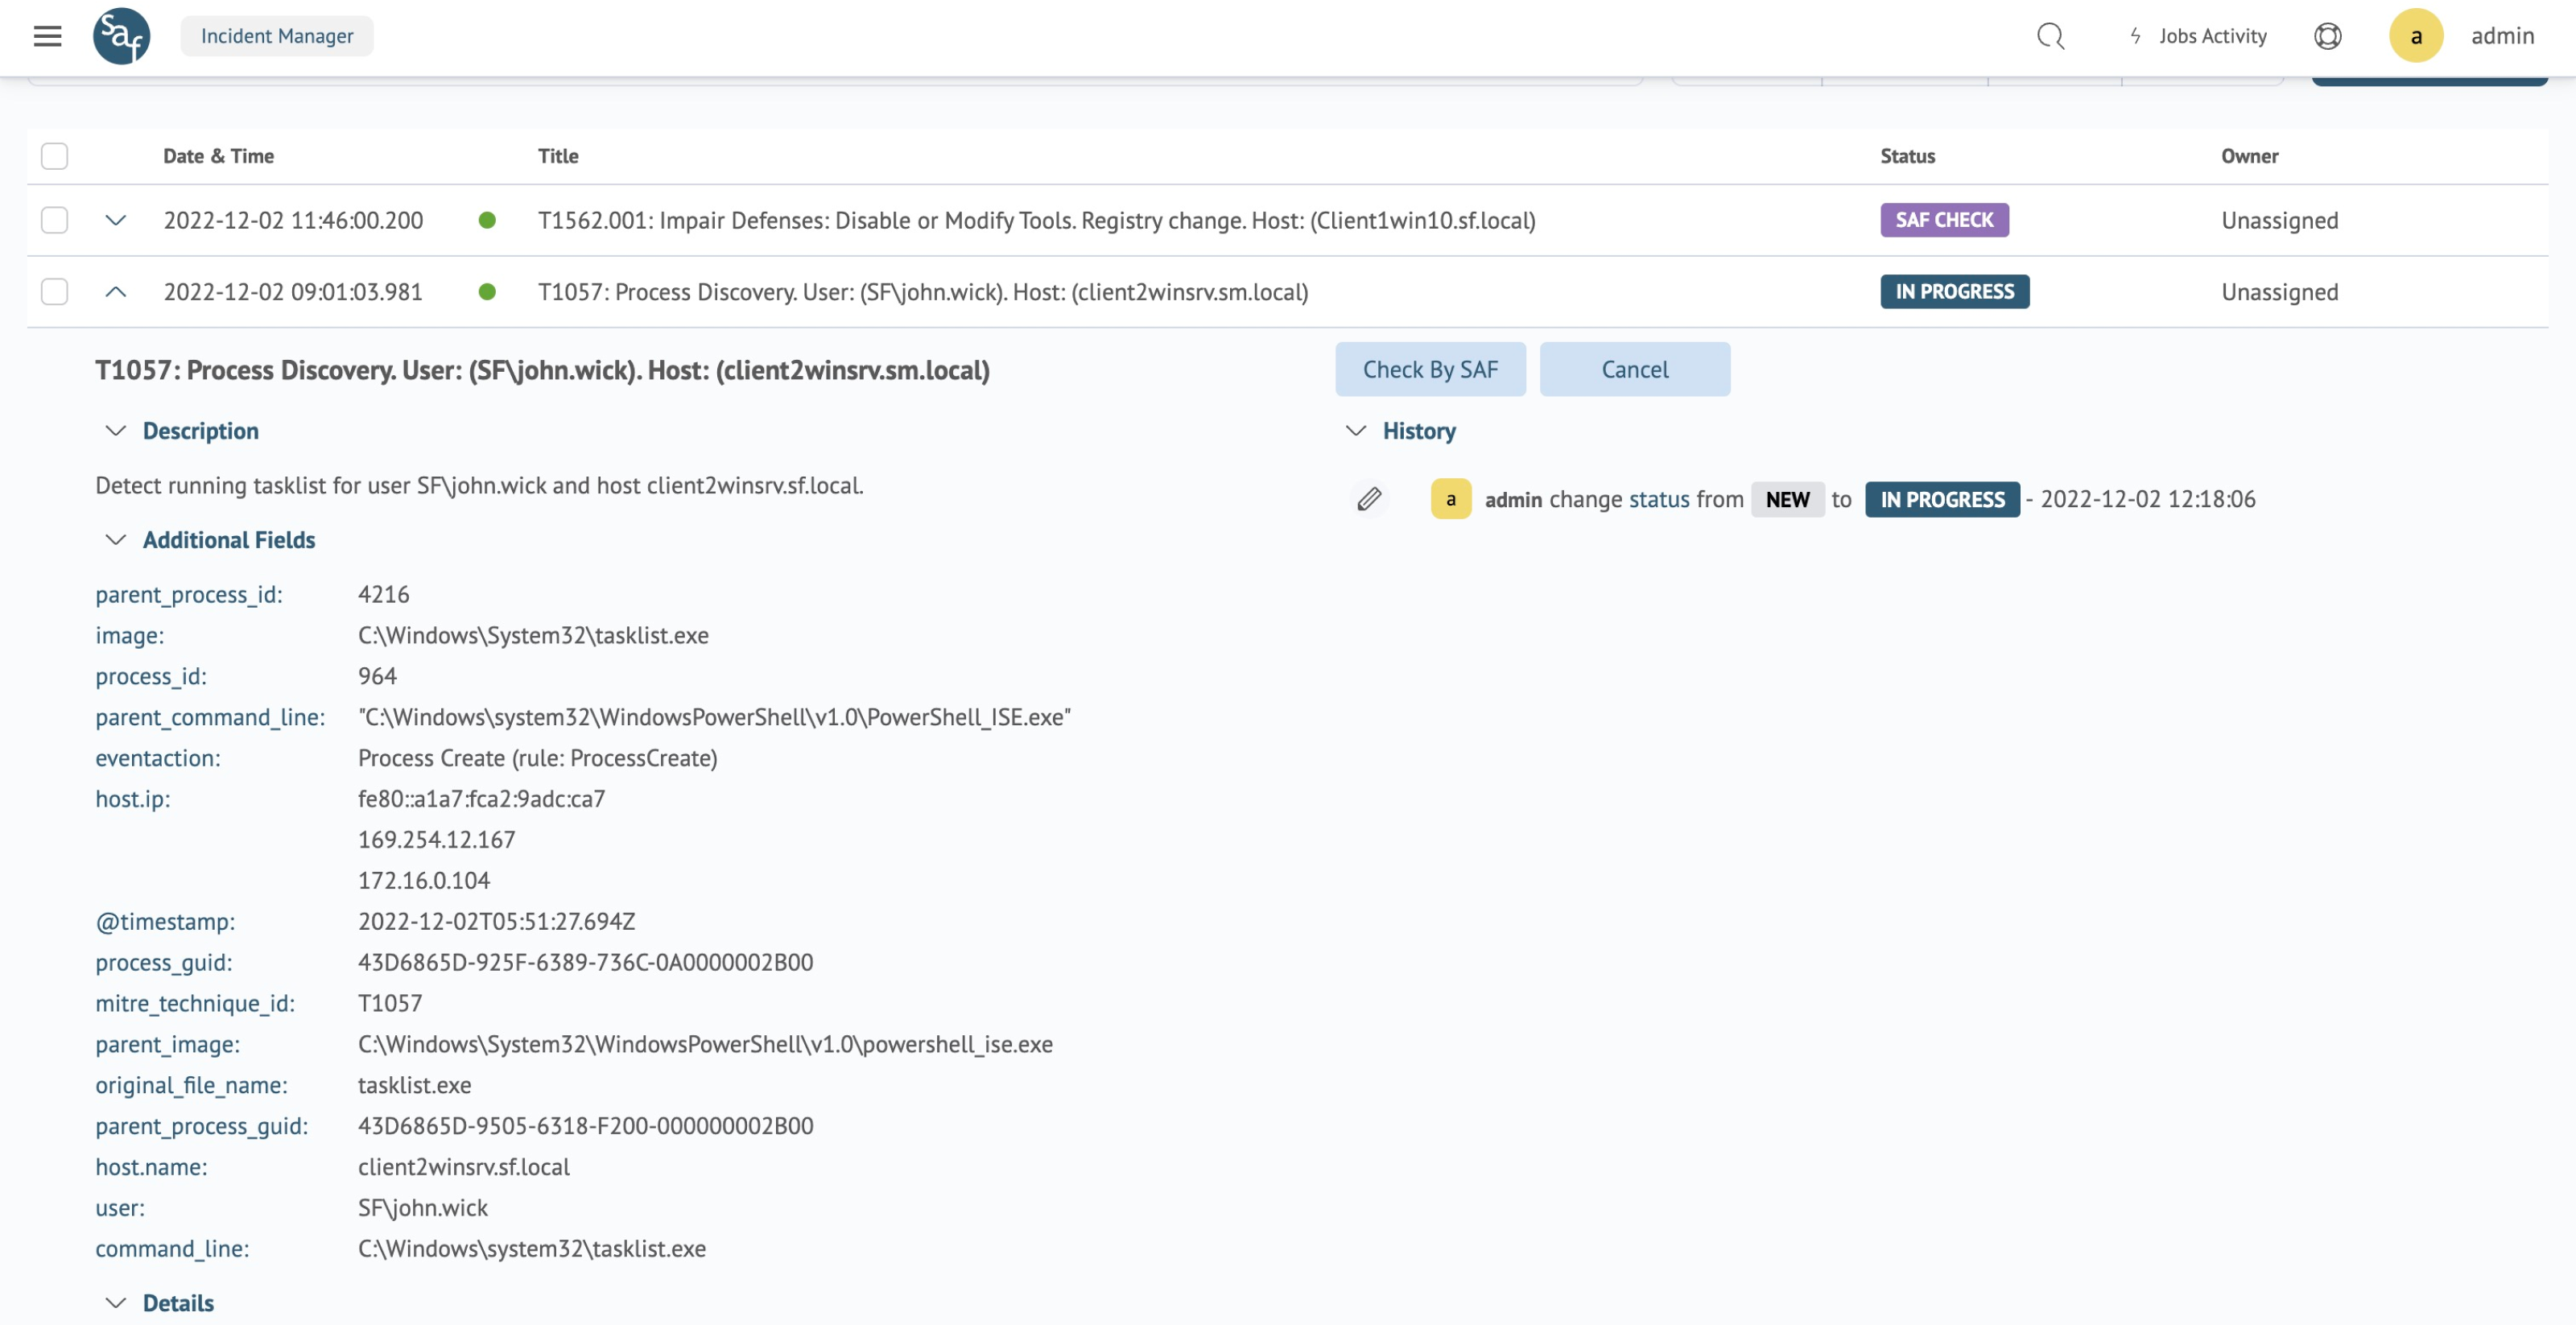Open the Incident Manager tab
Viewport: 2576px width, 1325px height.
[x=277, y=36]
